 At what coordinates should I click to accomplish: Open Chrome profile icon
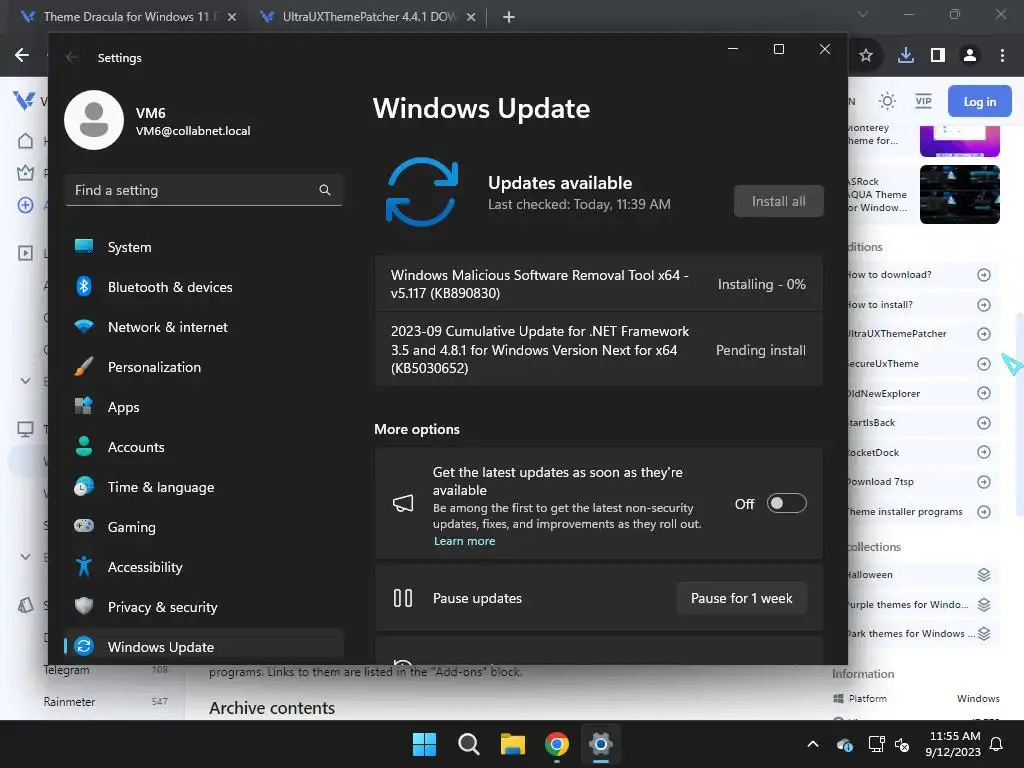tap(970, 56)
